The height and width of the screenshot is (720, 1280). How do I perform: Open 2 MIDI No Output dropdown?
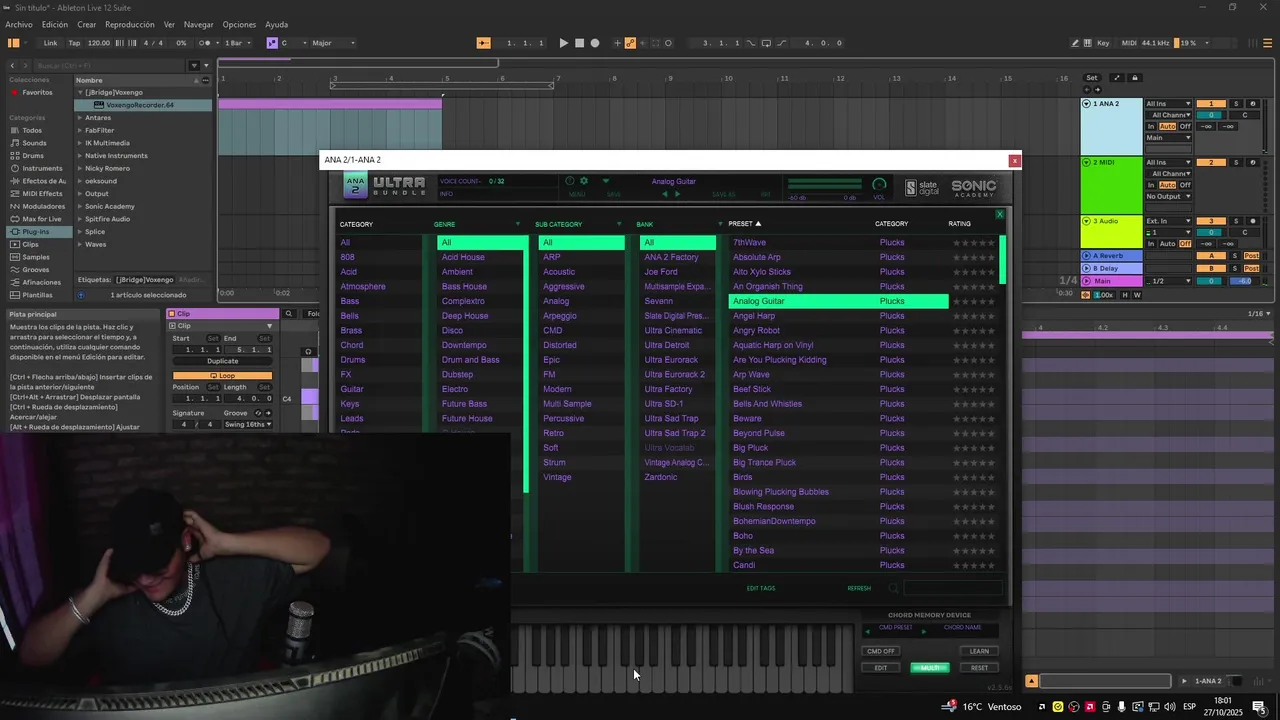1169,197
